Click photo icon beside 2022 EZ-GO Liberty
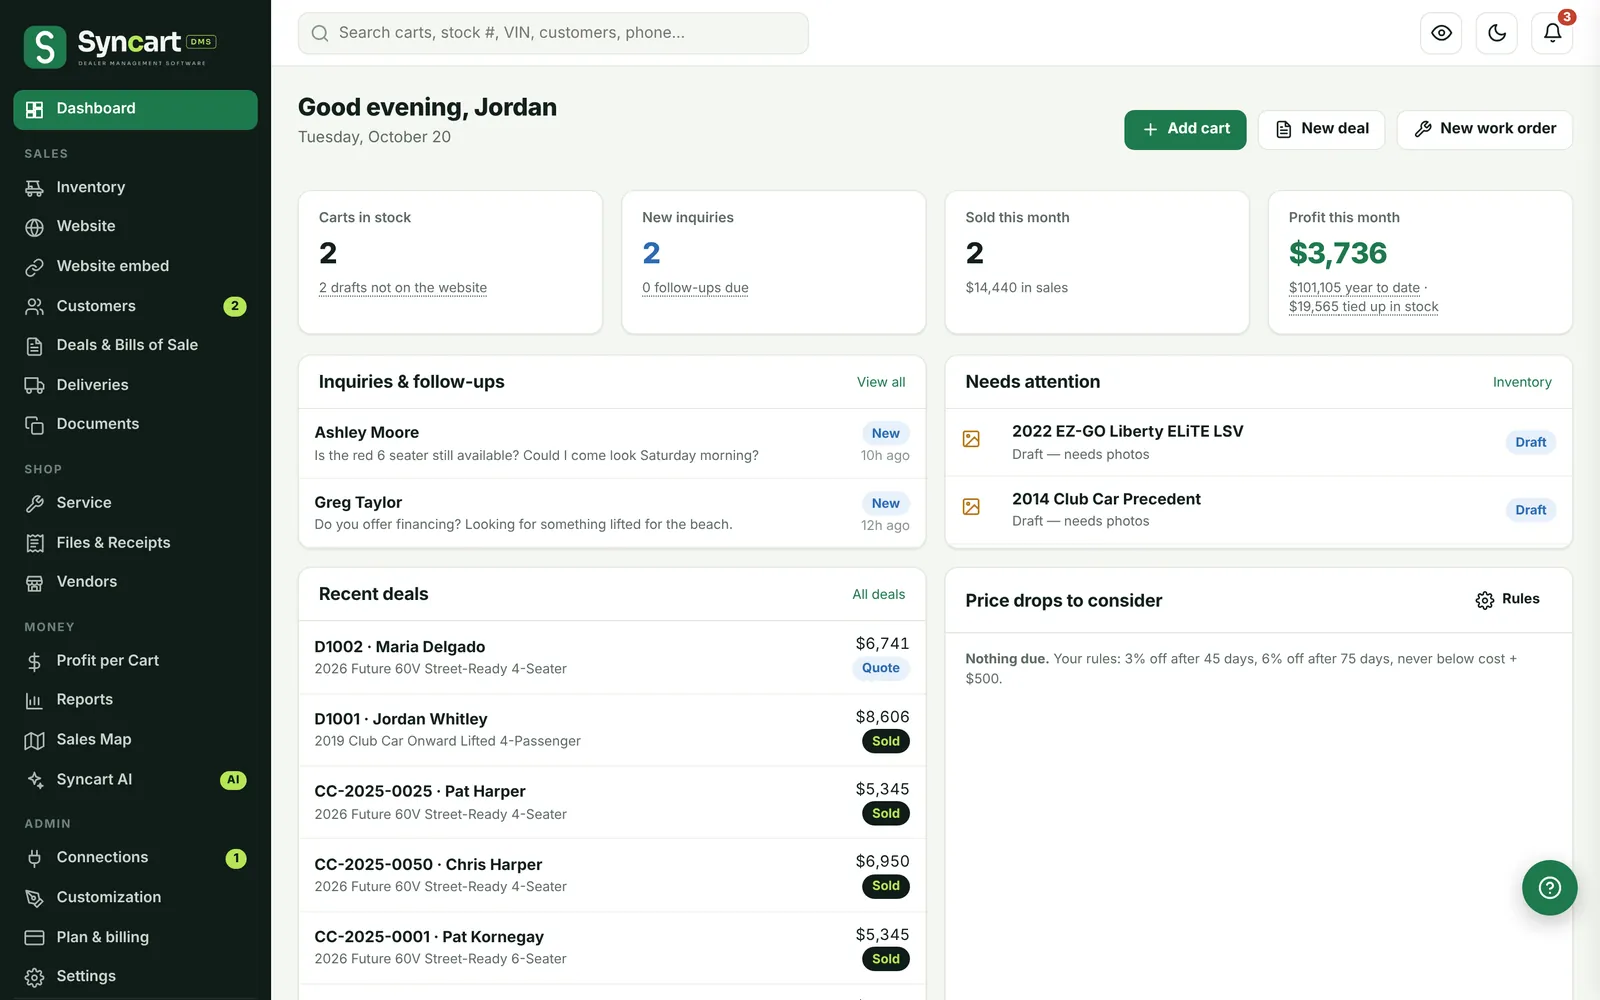Screen dimensions: 1600x1000 click(x=971, y=439)
